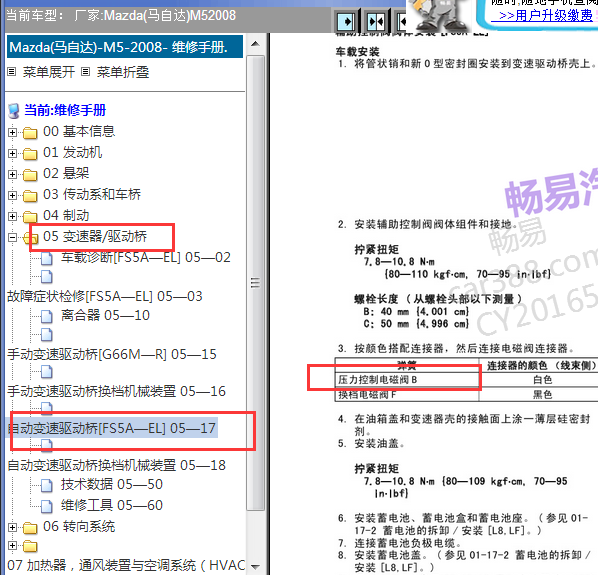The image size is (598, 575).
Task: Click the 换档电磁阀 F table cell
Action: (407, 394)
